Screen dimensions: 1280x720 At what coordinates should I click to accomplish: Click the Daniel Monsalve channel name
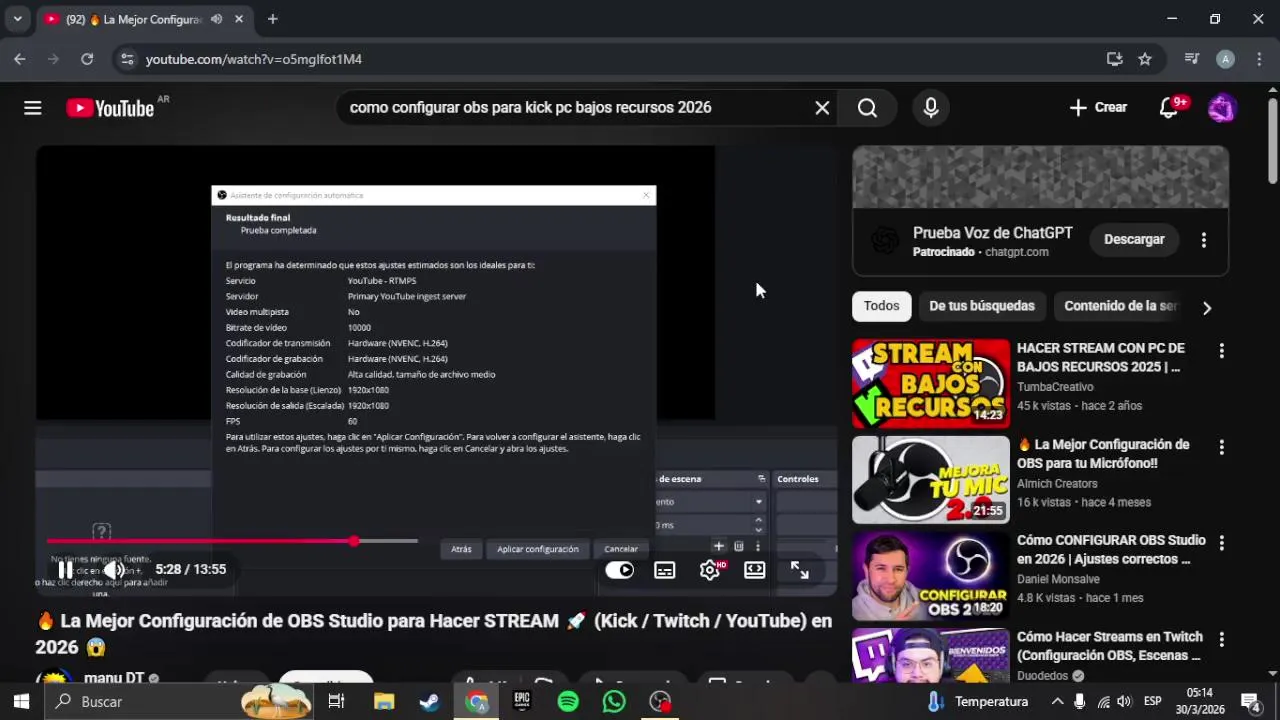coord(1058,580)
